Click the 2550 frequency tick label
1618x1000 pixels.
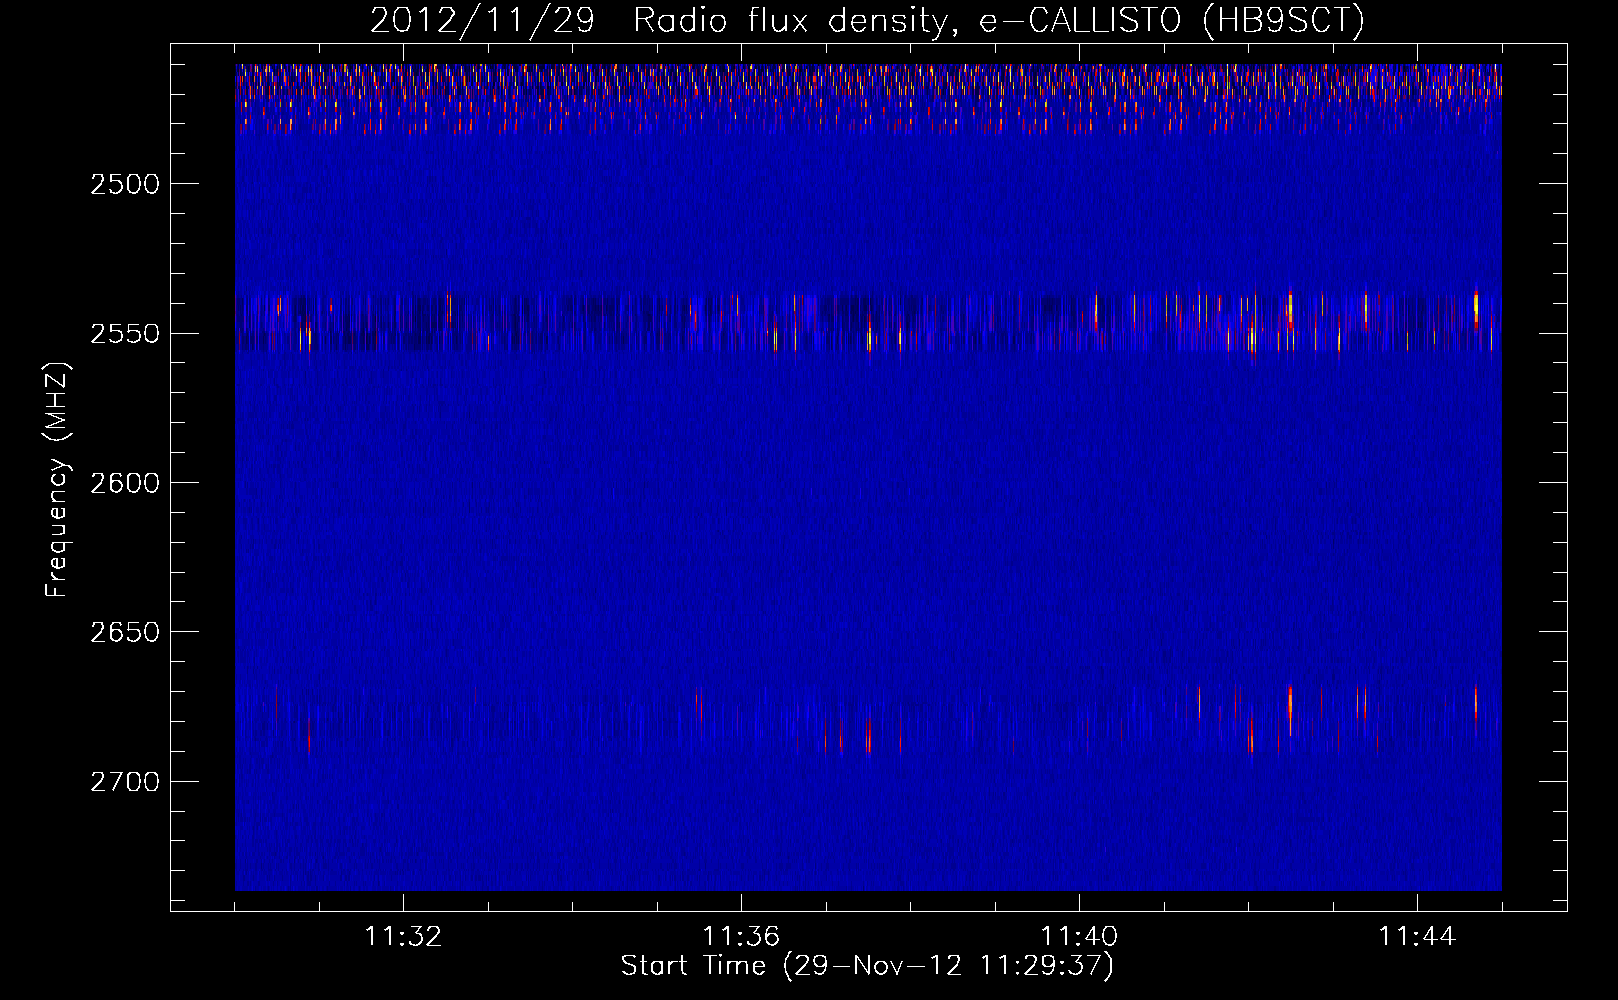[124, 333]
